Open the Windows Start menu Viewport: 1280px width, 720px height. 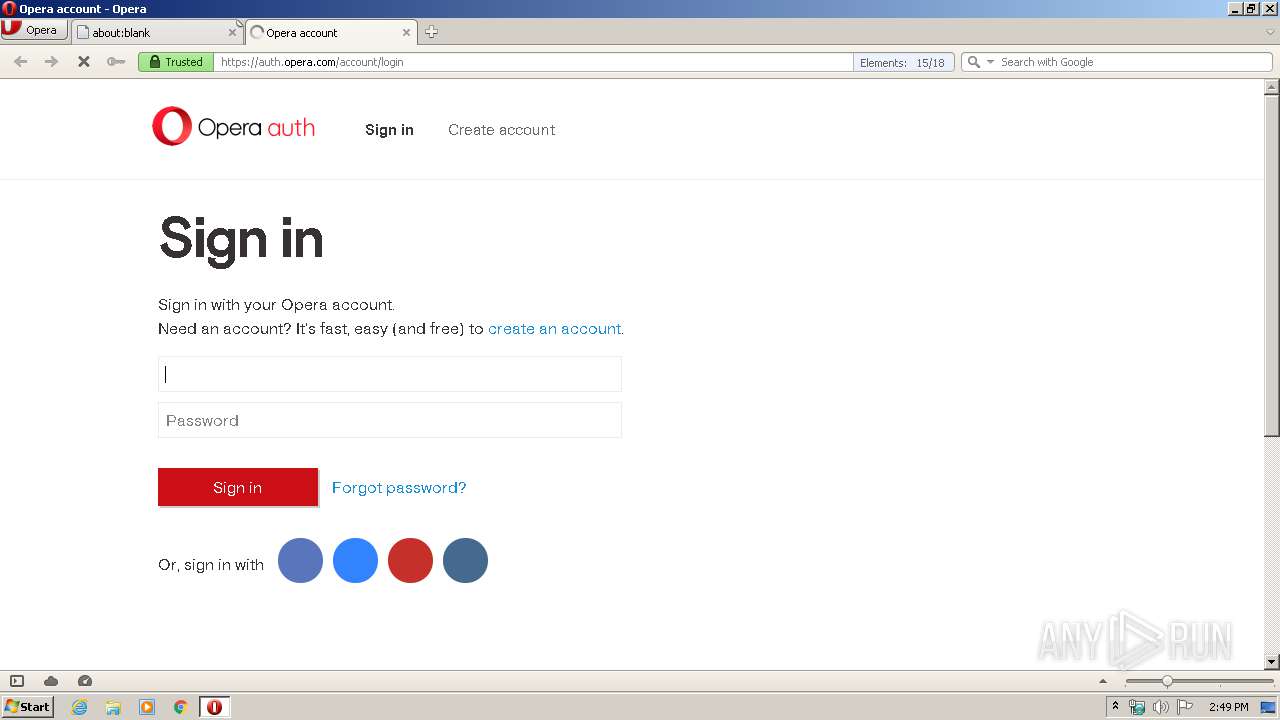point(27,707)
